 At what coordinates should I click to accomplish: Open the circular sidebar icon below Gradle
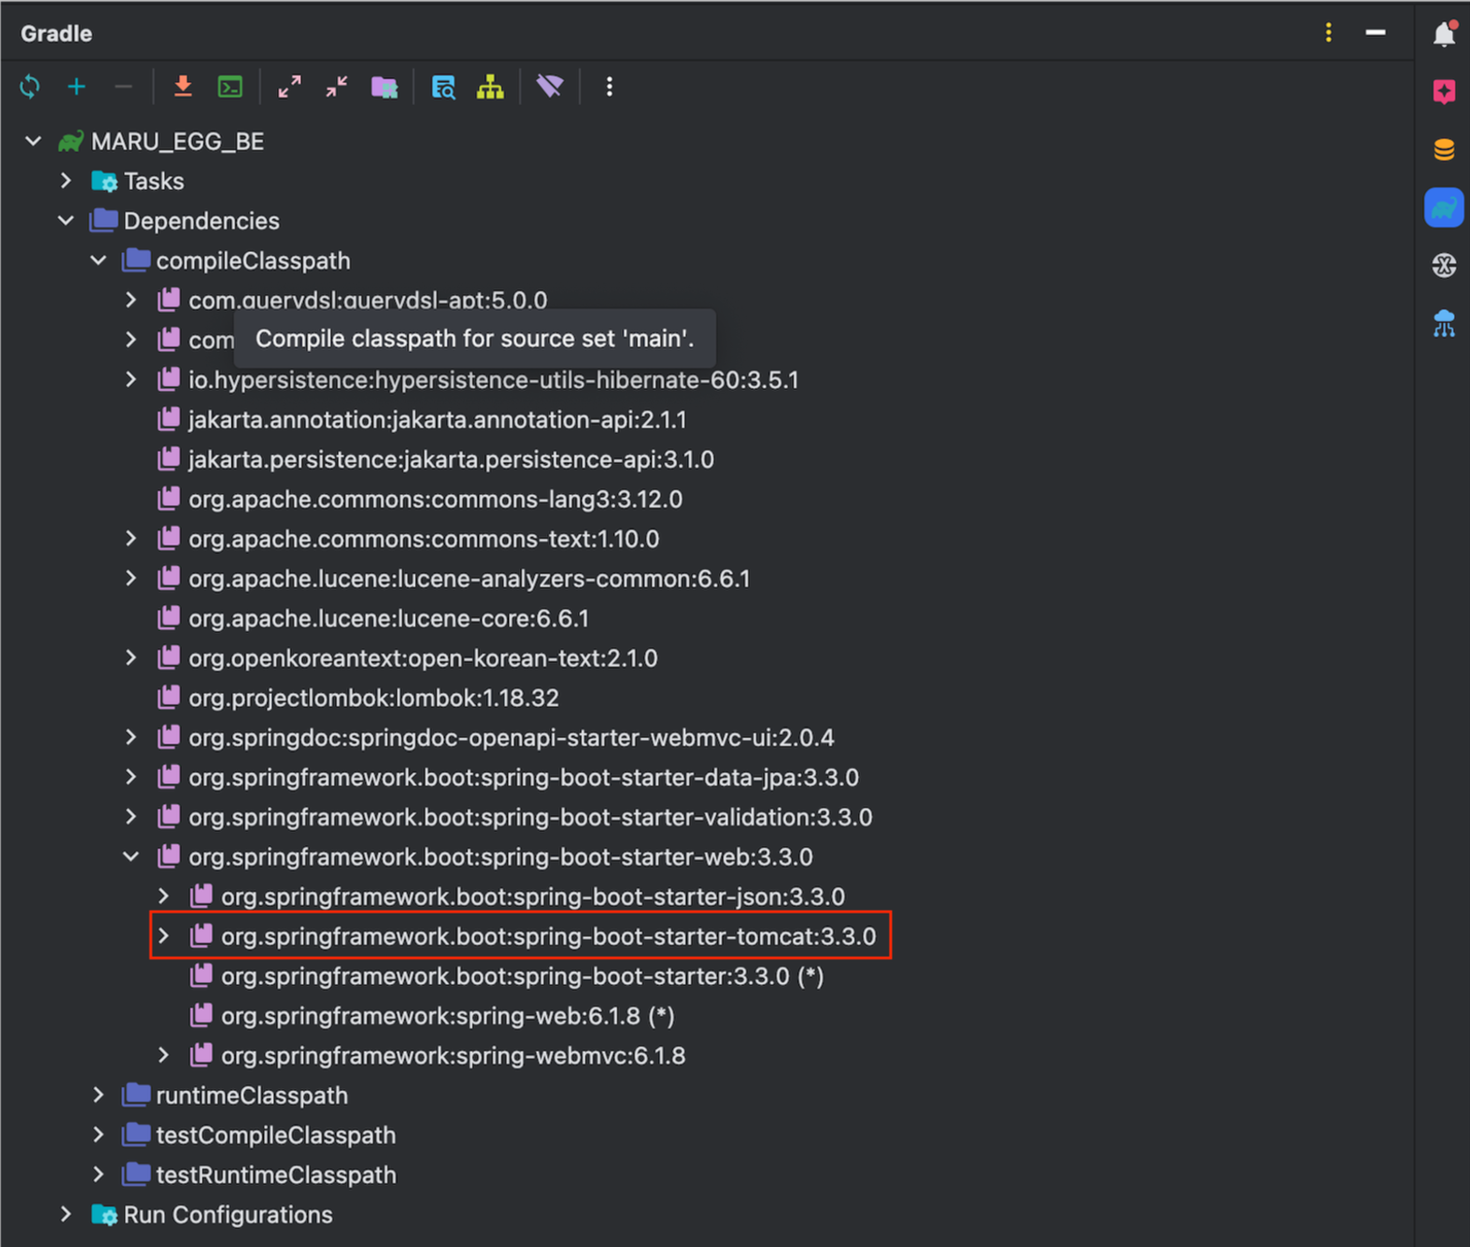(x=1444, y=265)
